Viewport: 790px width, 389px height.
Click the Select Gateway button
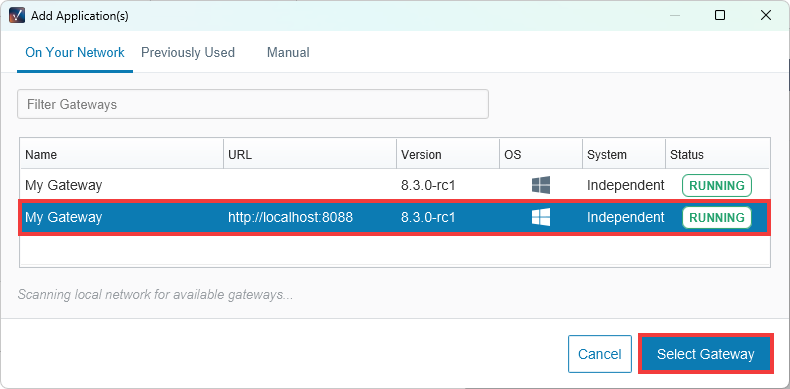coord(705,354)
